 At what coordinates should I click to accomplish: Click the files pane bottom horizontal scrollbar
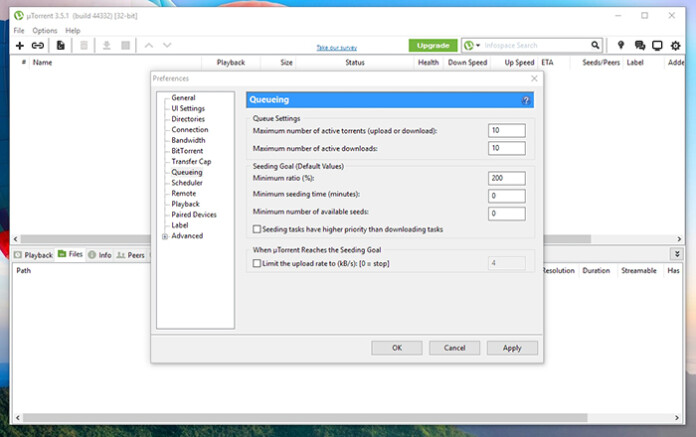tap(347, 417)
